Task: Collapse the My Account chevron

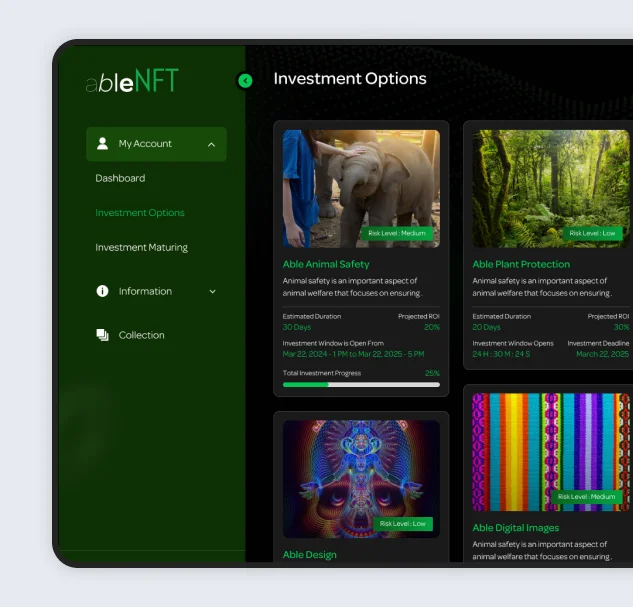Action: click(211, 144)
